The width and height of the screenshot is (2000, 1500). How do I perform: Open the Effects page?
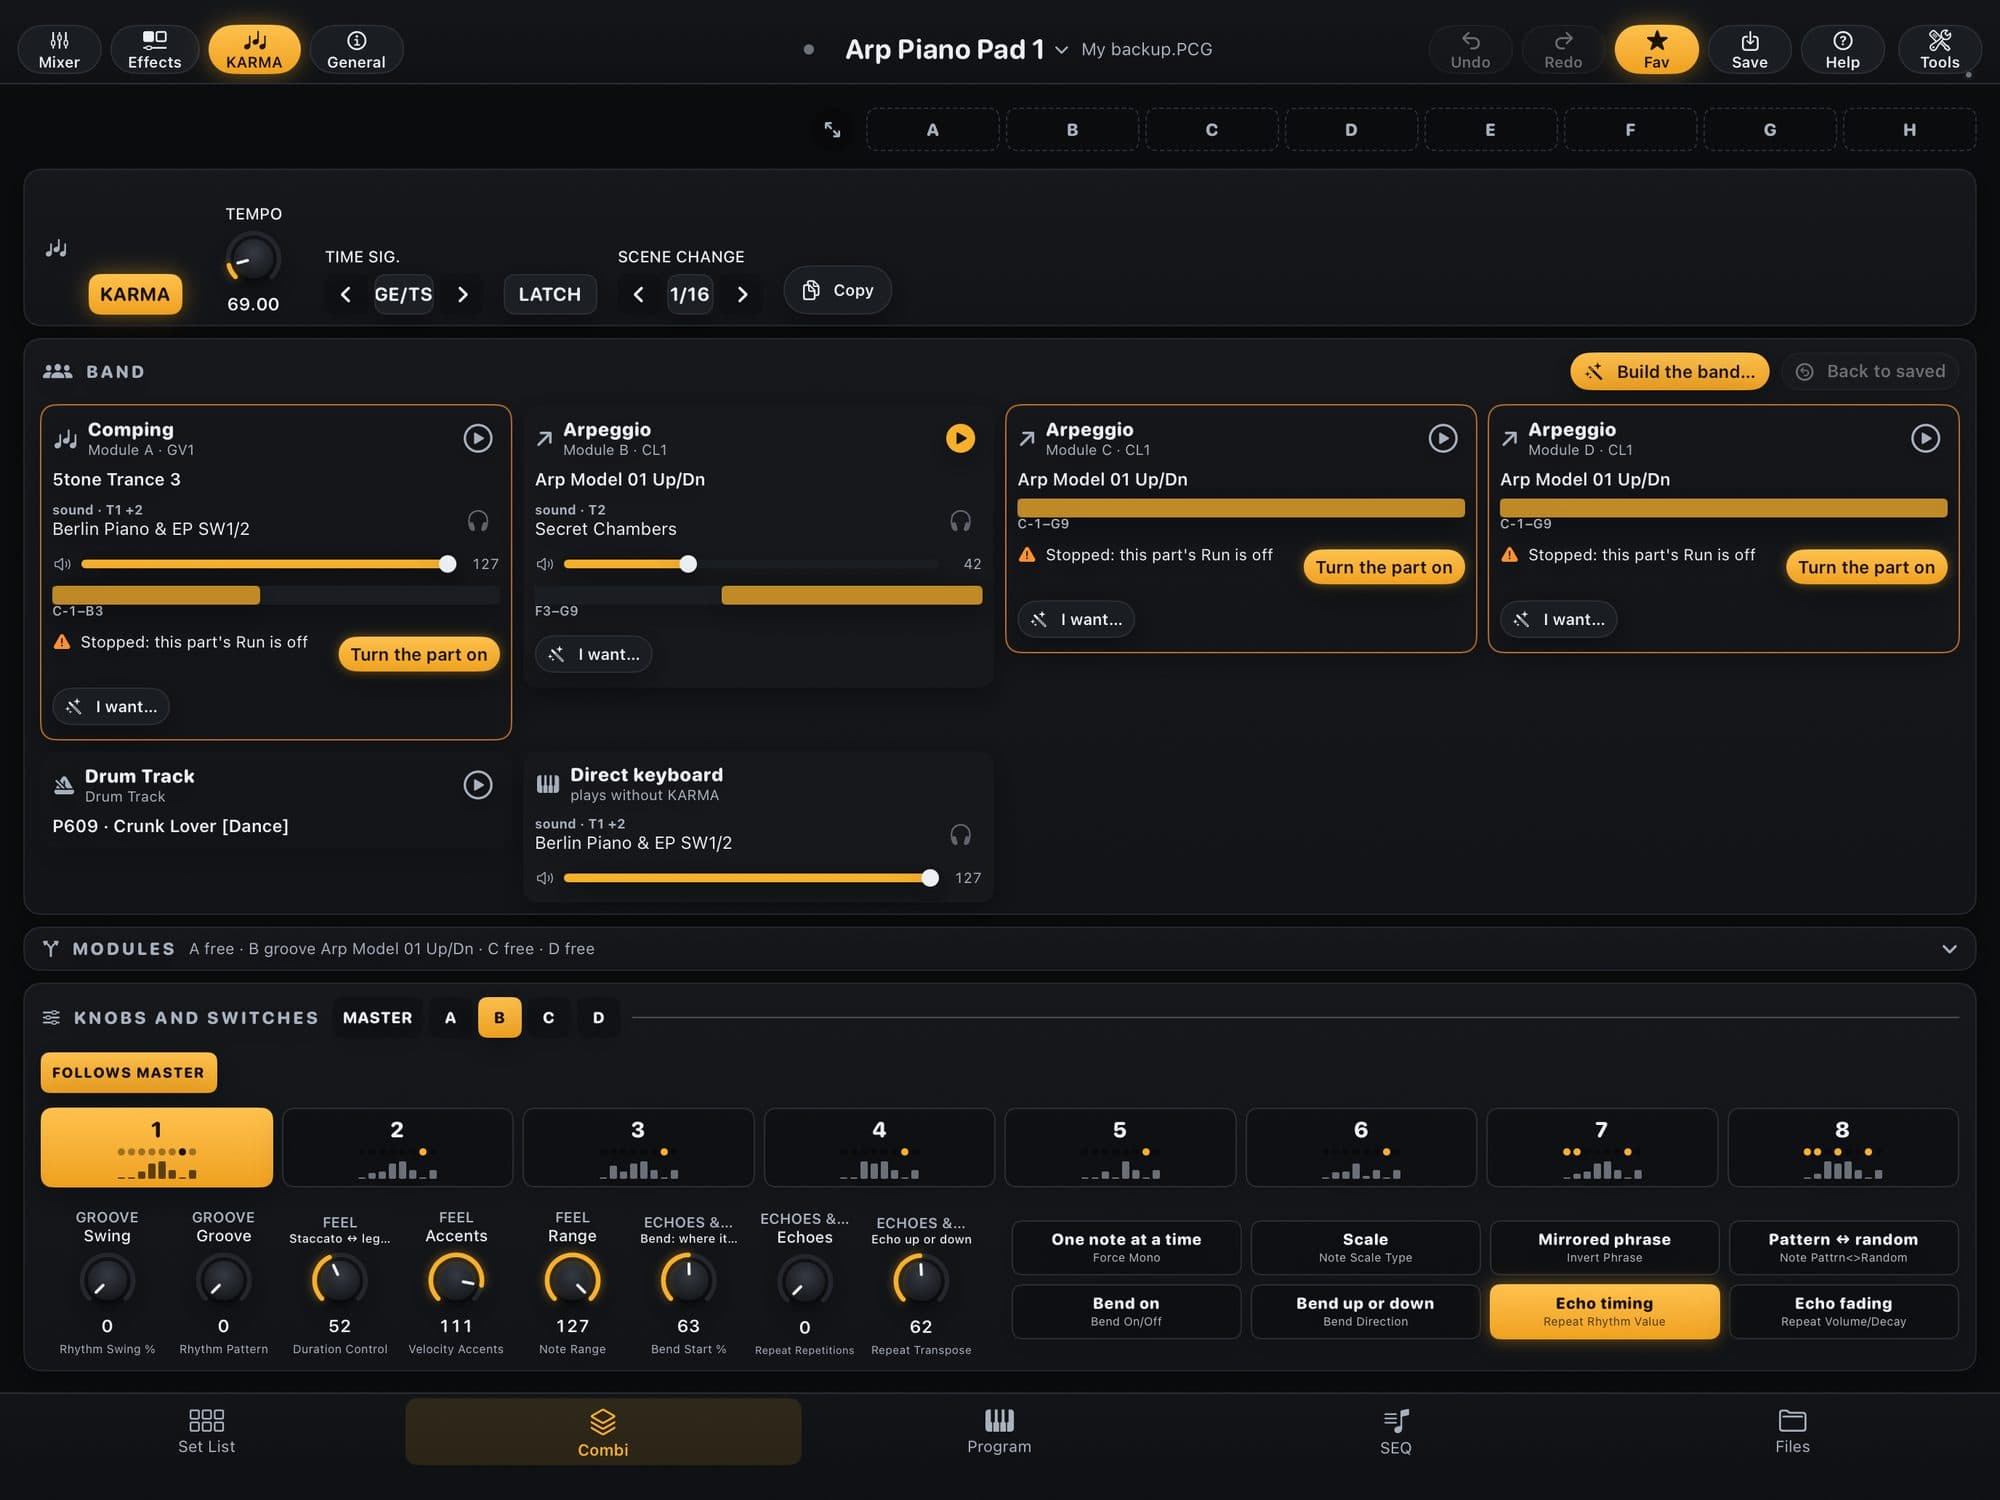point(154,49)
